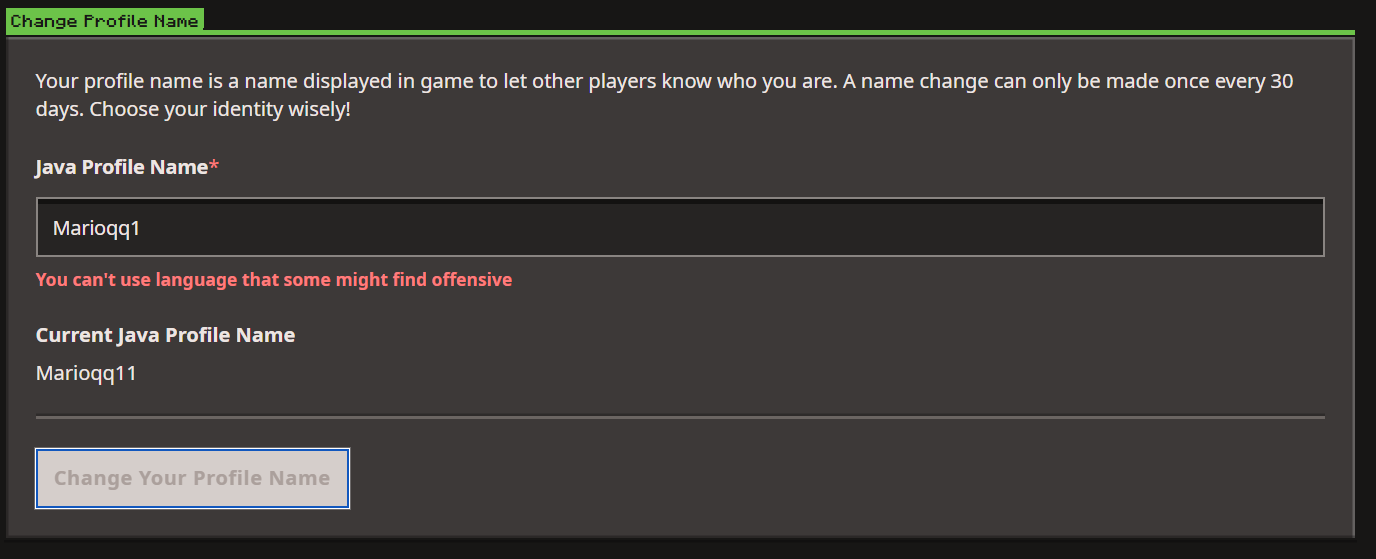Click the black area below the panel
This screenshot has height=559, width=1376.
click(x=680, y=549)
